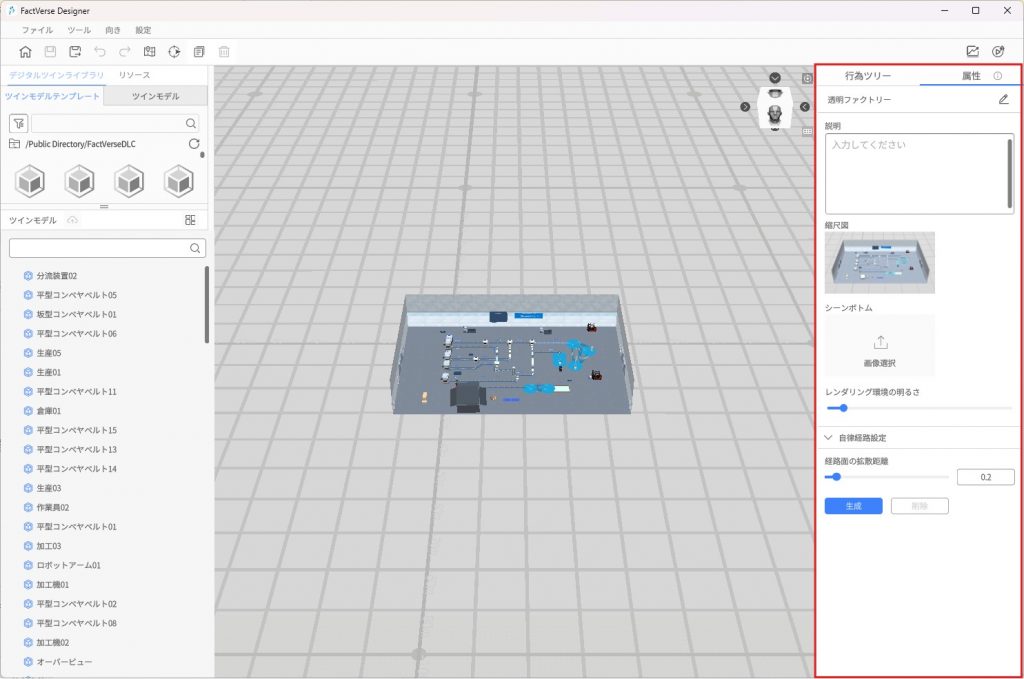Click the pencil icon to rename 透明ファクトリー
Viewport: 1024px width, 679px height.
1003,100
